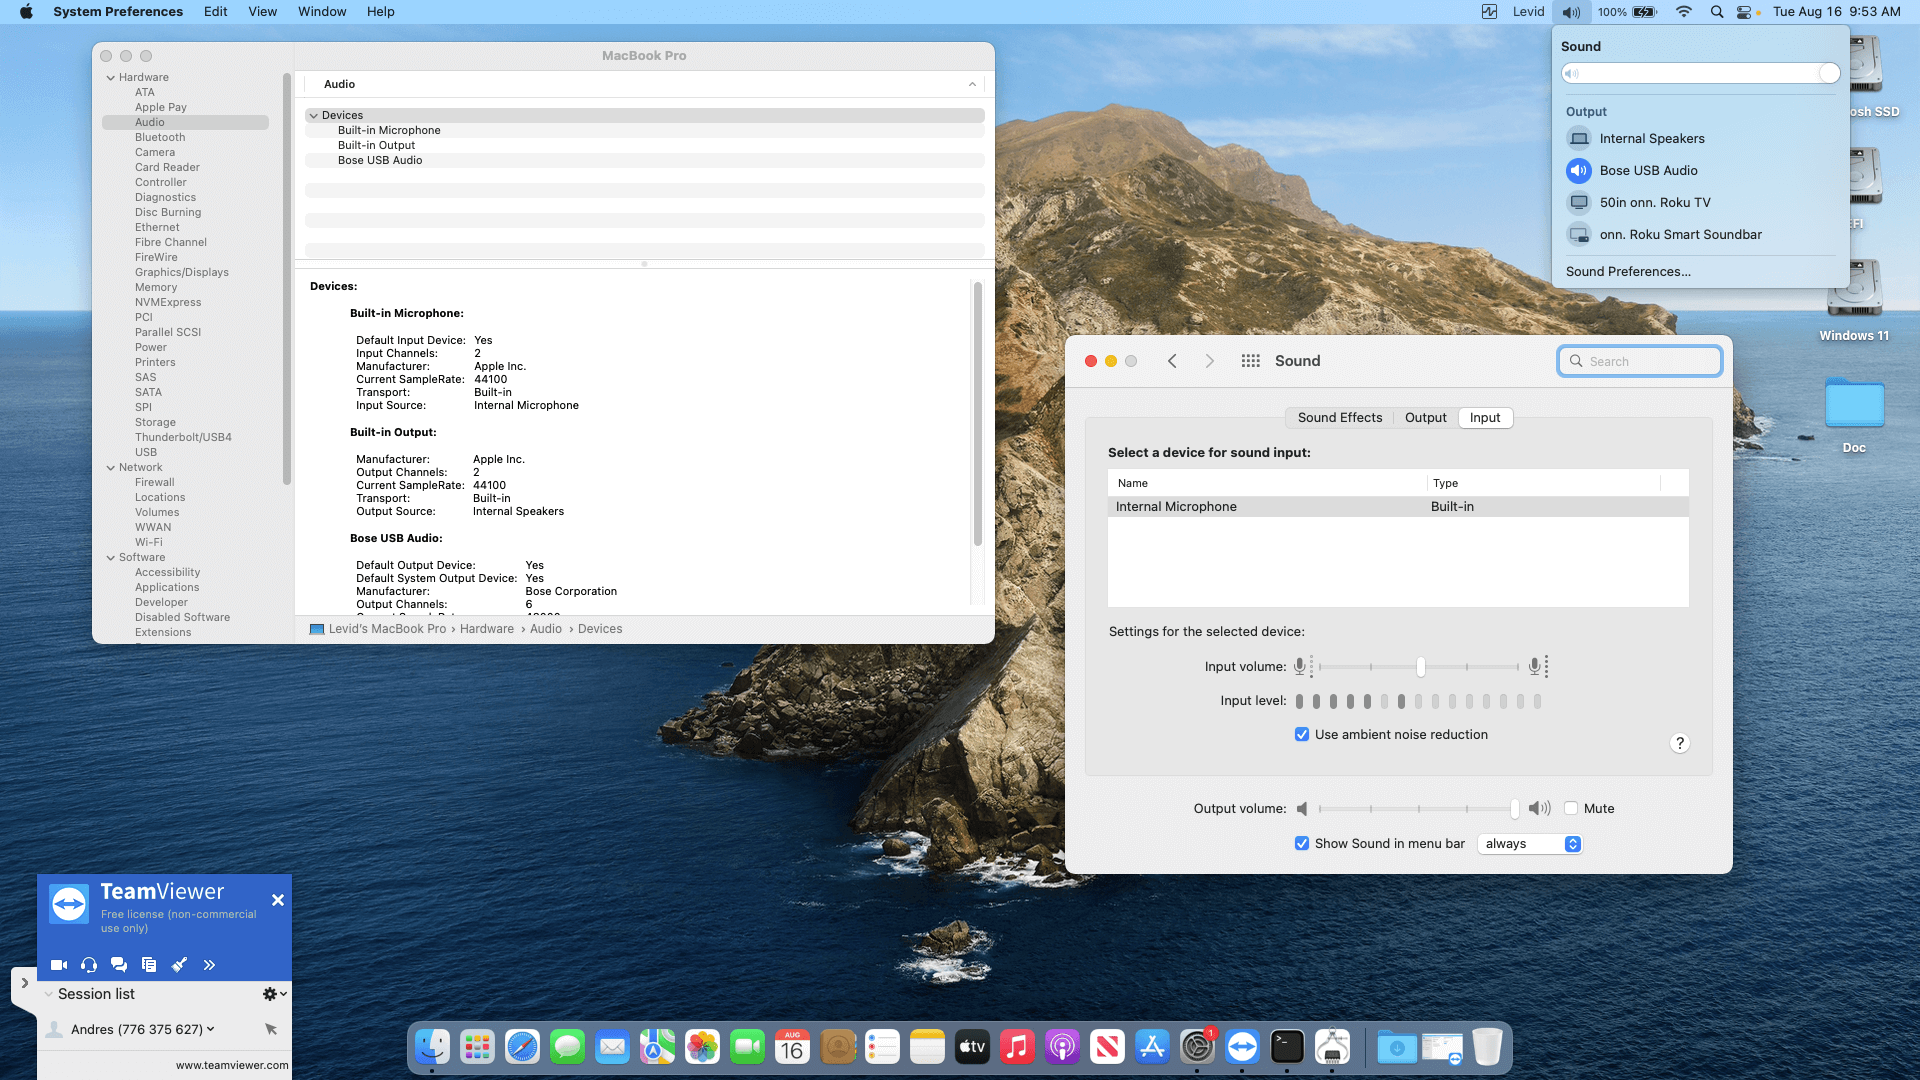Show more TeamViewer tools with double arrow
This screenshot has width=1920, height=1080.
tap(209, 965)
